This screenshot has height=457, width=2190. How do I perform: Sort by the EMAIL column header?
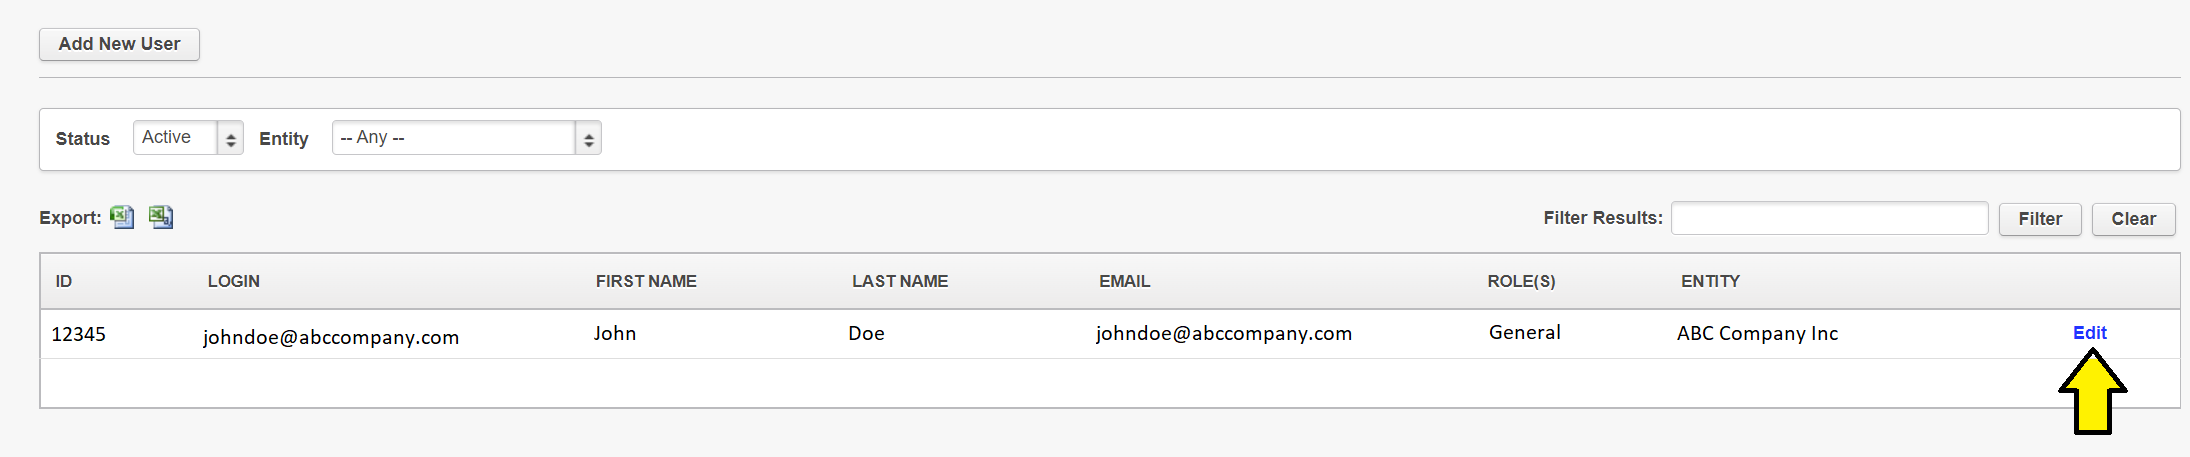1125,281
